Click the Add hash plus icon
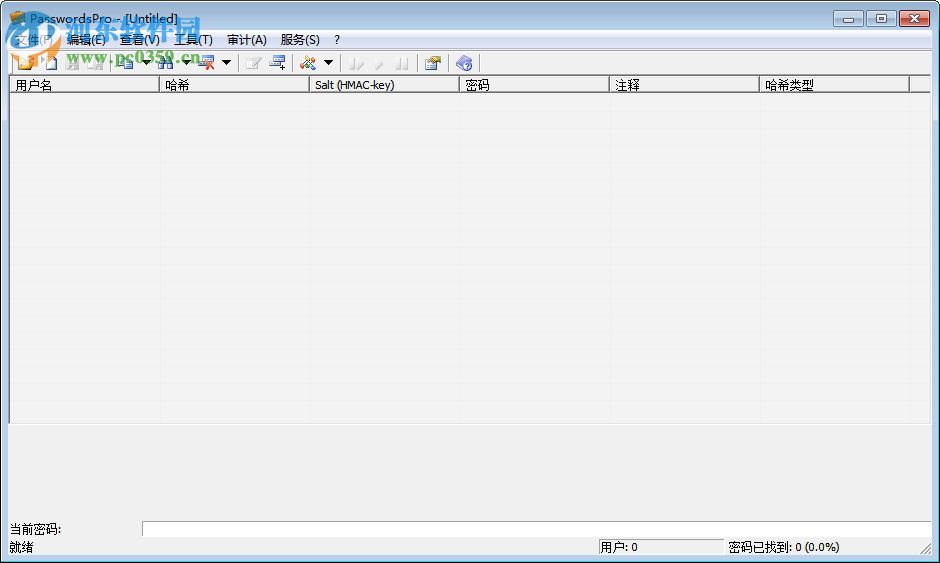 point(277,62)
